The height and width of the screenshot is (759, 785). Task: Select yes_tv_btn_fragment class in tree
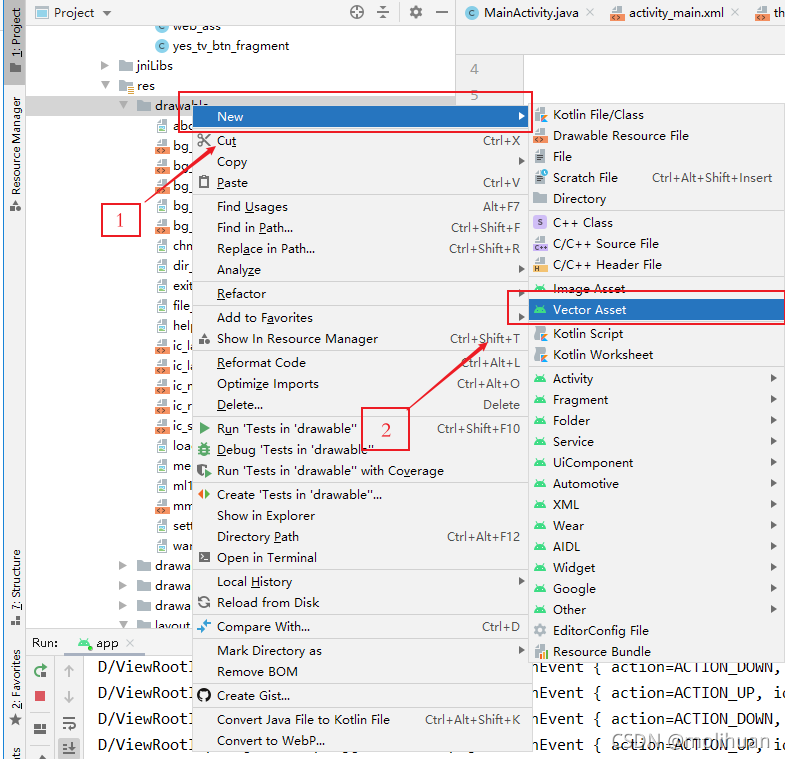click(x=231, y=46)
